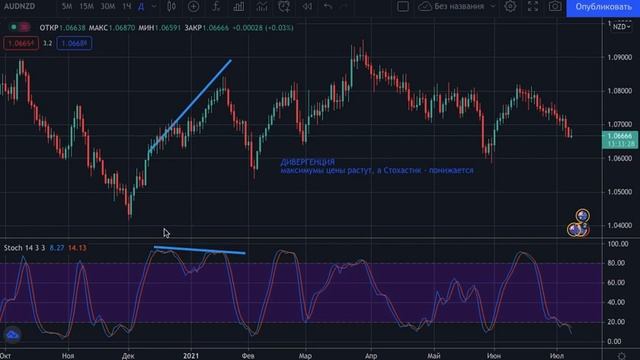The width and height of the screenshot is (640, 360).
Task: Open time axis settings gear at bottom right
Action: point(621,356)
